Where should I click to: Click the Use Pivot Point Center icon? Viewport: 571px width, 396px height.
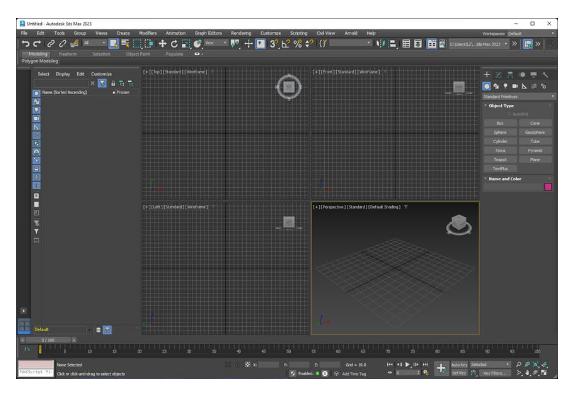pyautogui.click(x=235, y=44)
